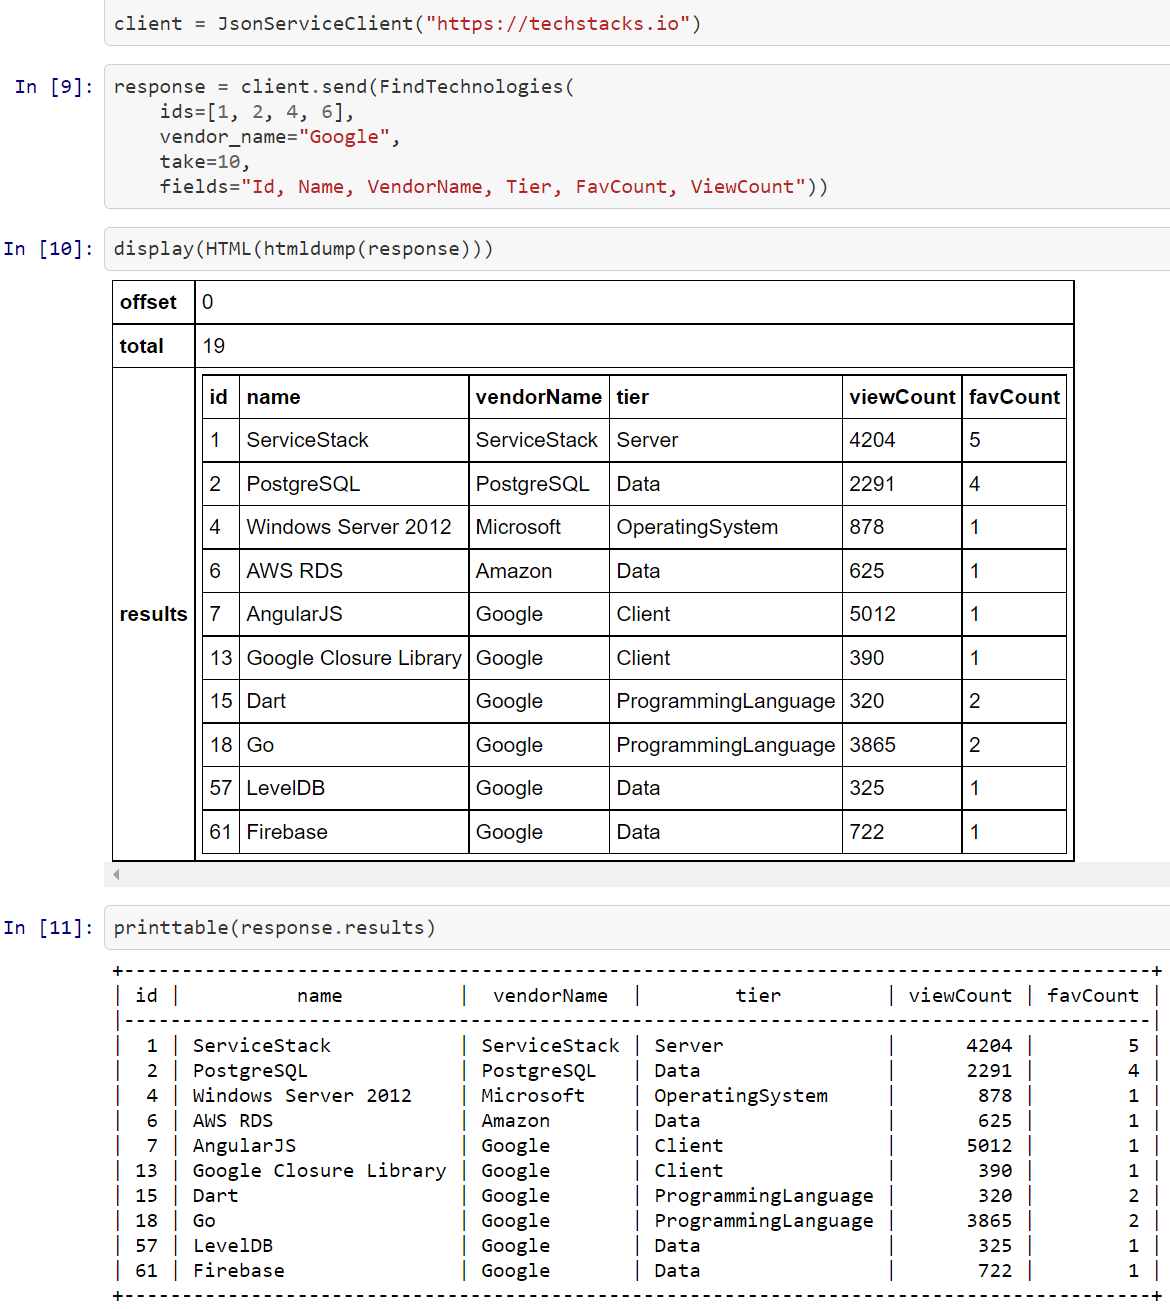Click the "offset" row label in the HTML table

(148, 302)
